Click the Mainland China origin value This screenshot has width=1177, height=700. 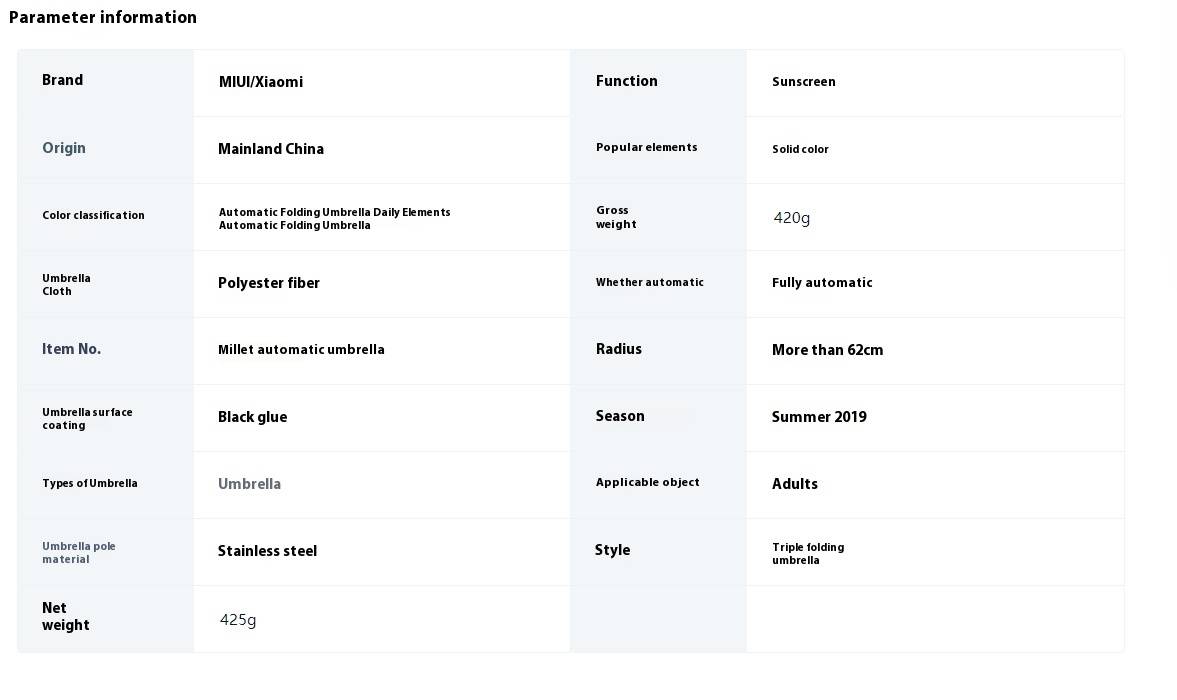coord(271,149)
